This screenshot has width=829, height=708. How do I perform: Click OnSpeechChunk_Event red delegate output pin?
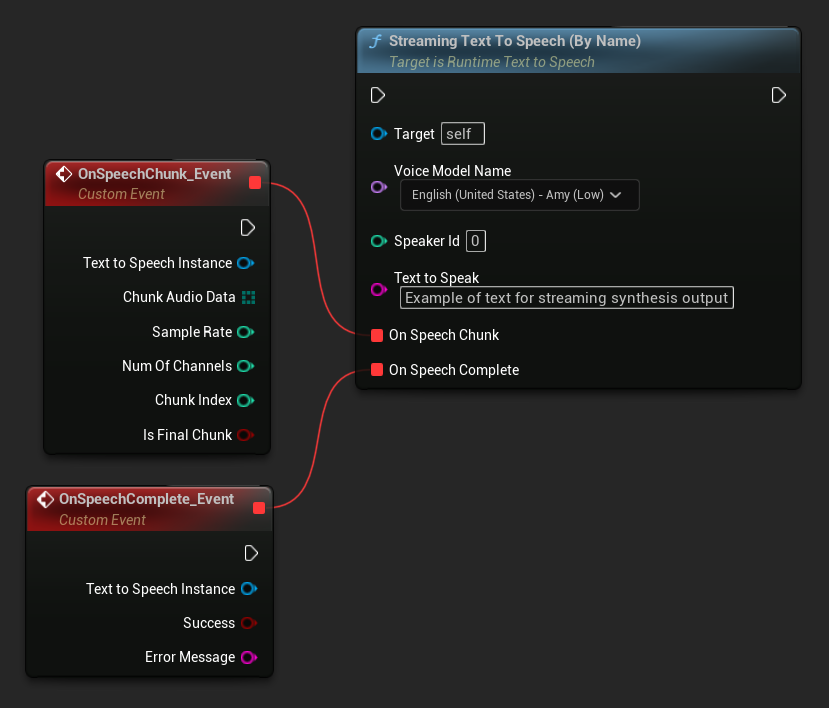[255, 182]
